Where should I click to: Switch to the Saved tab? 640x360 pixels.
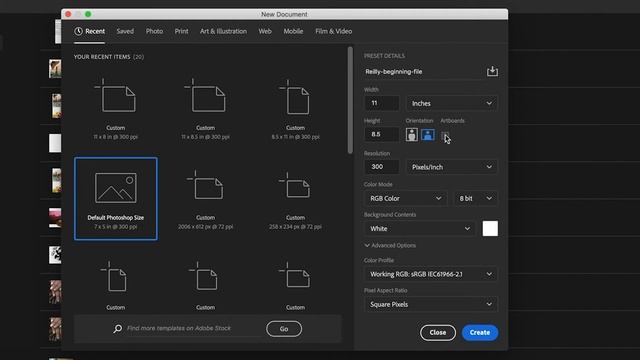tap(125, 31)
